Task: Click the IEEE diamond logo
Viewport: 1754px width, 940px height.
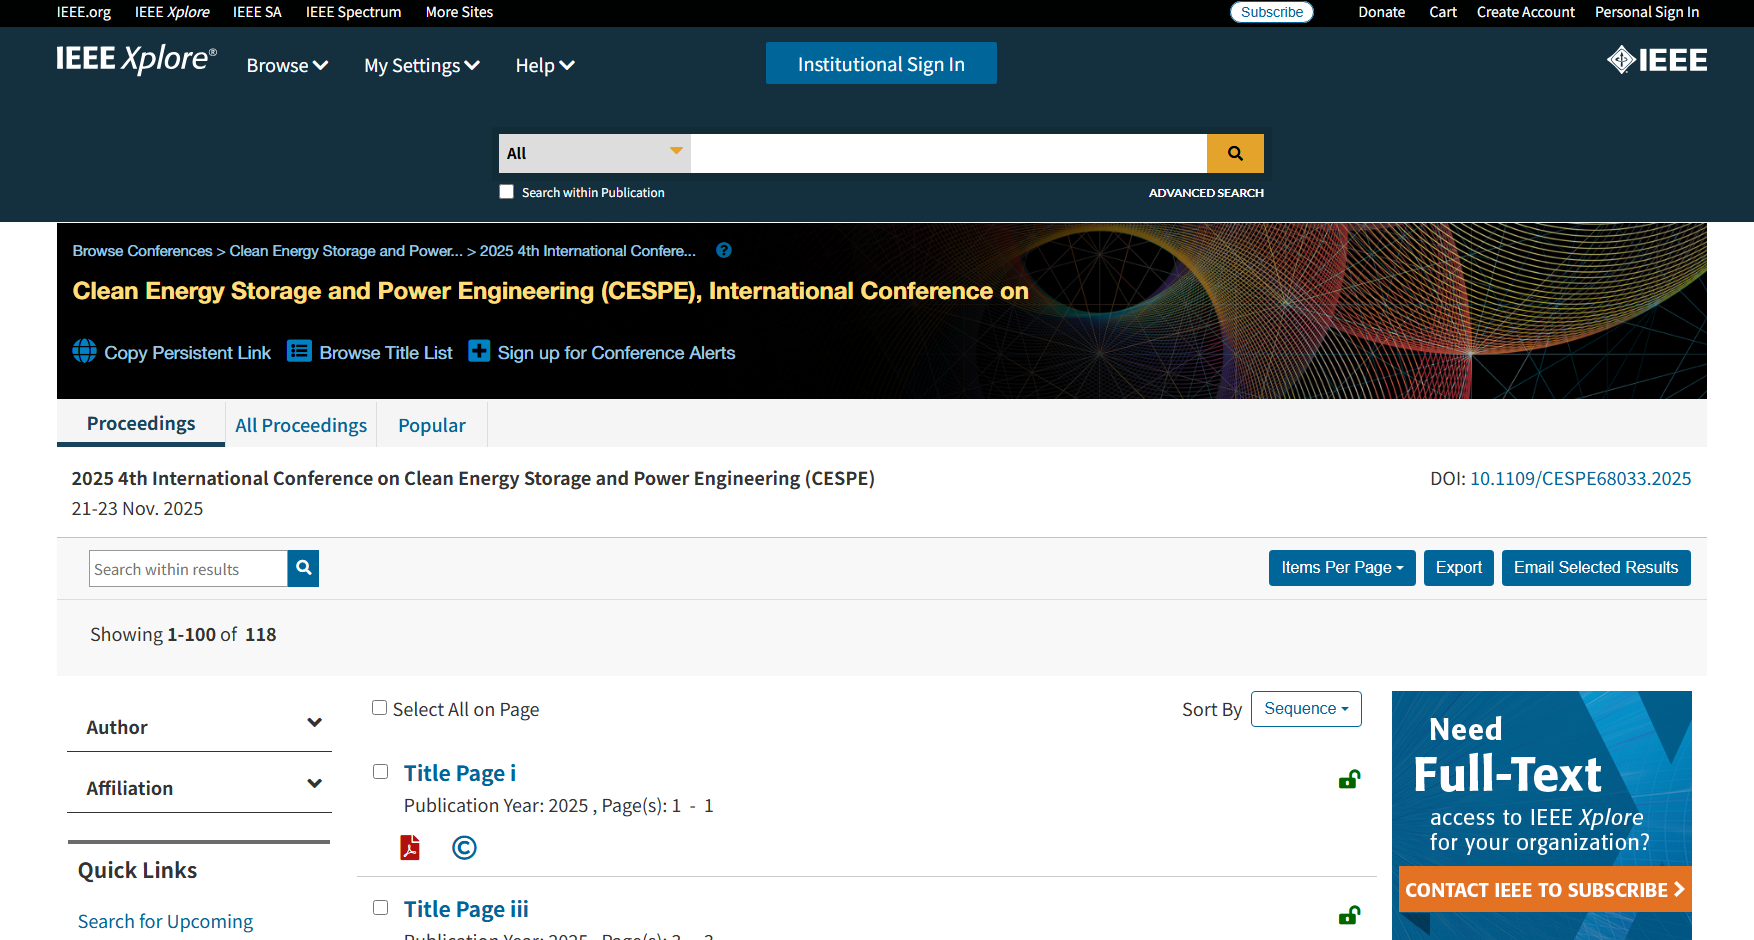Action: pyautogui.click(x=1656, y=60)
